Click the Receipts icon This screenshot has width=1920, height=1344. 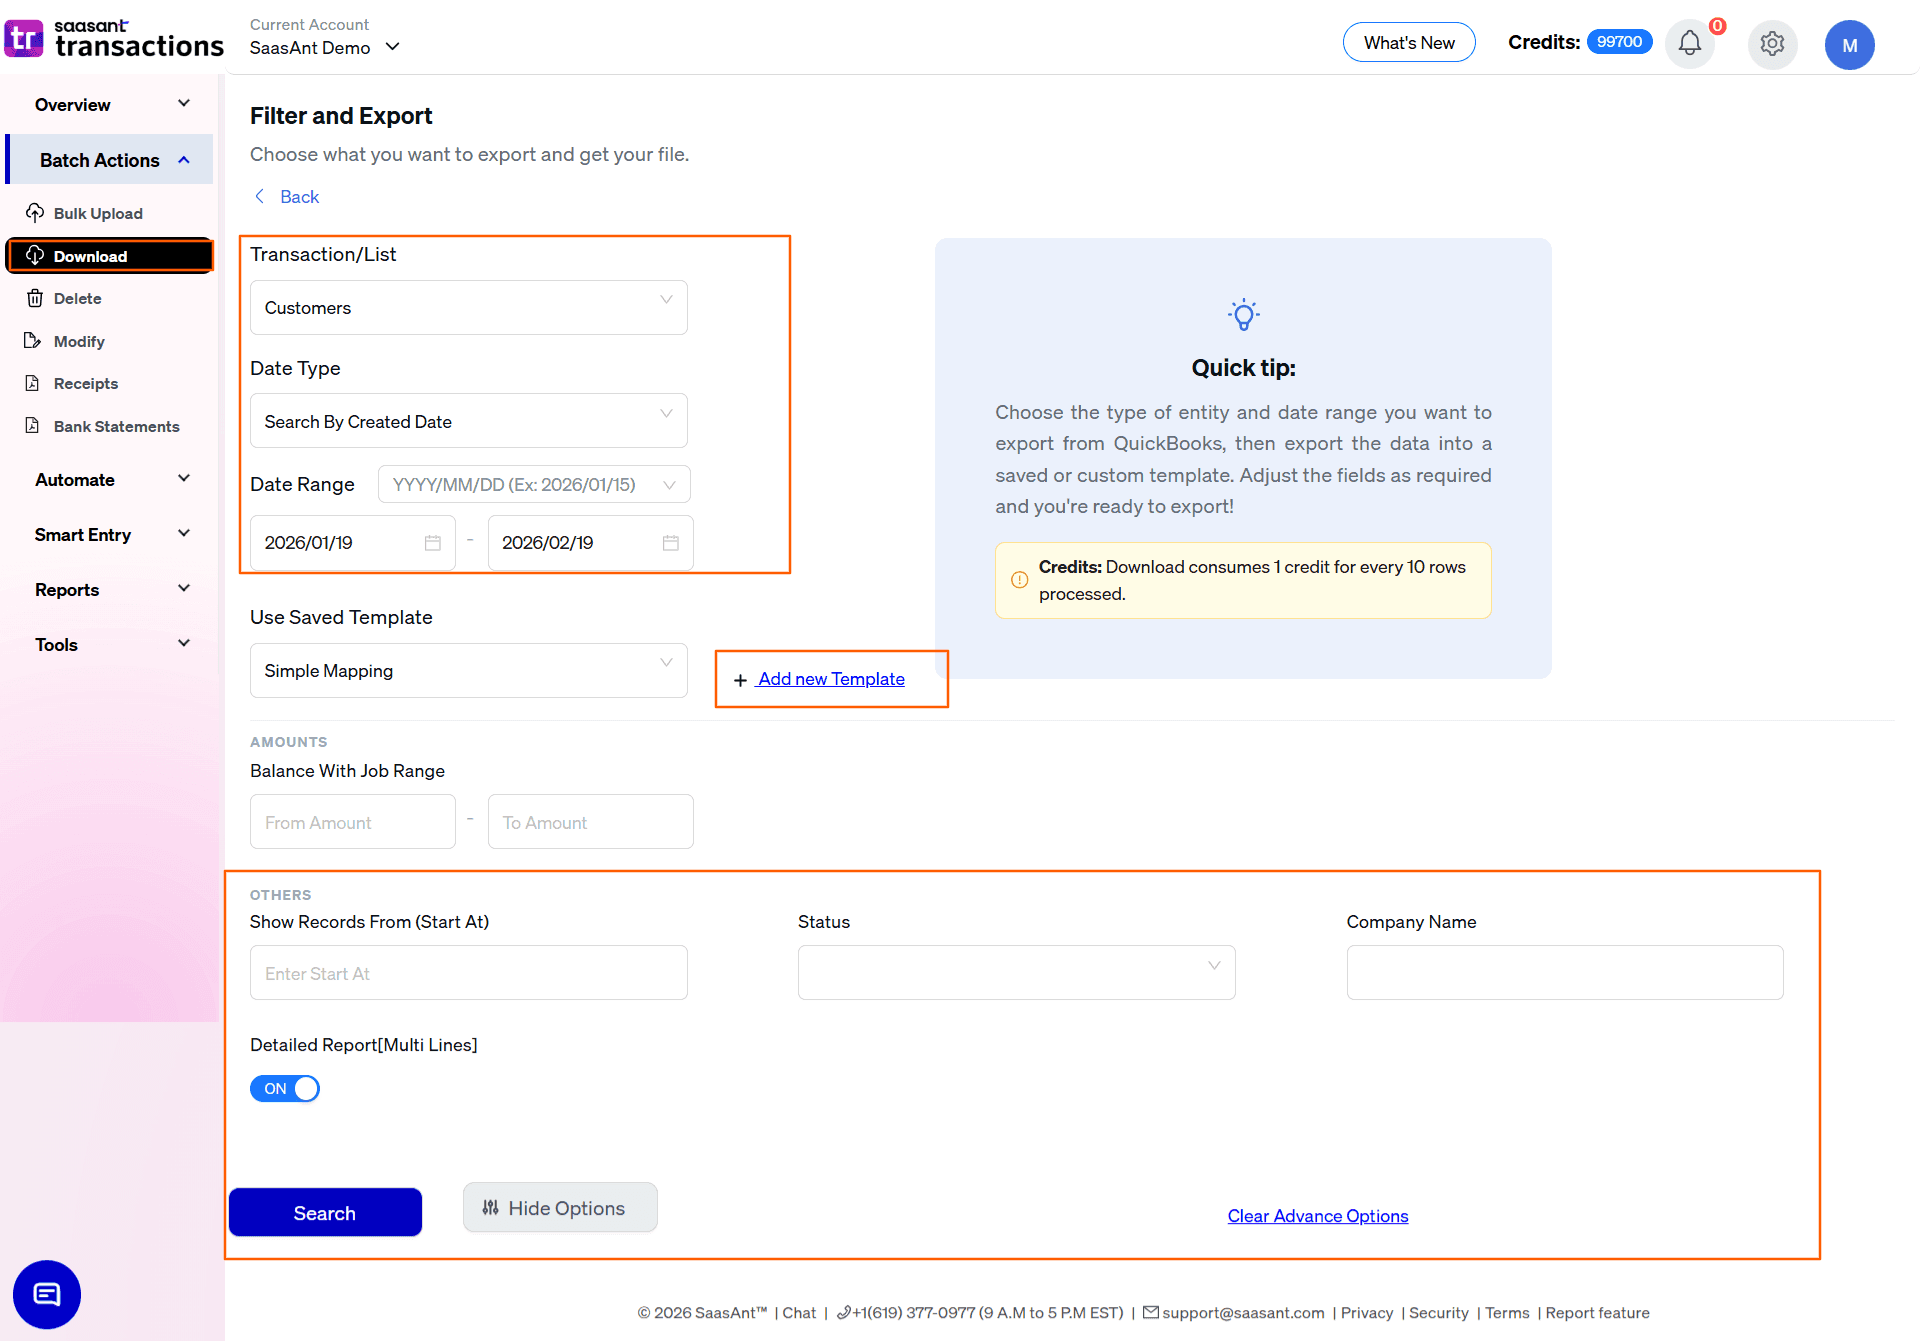(x=36, y=383)
